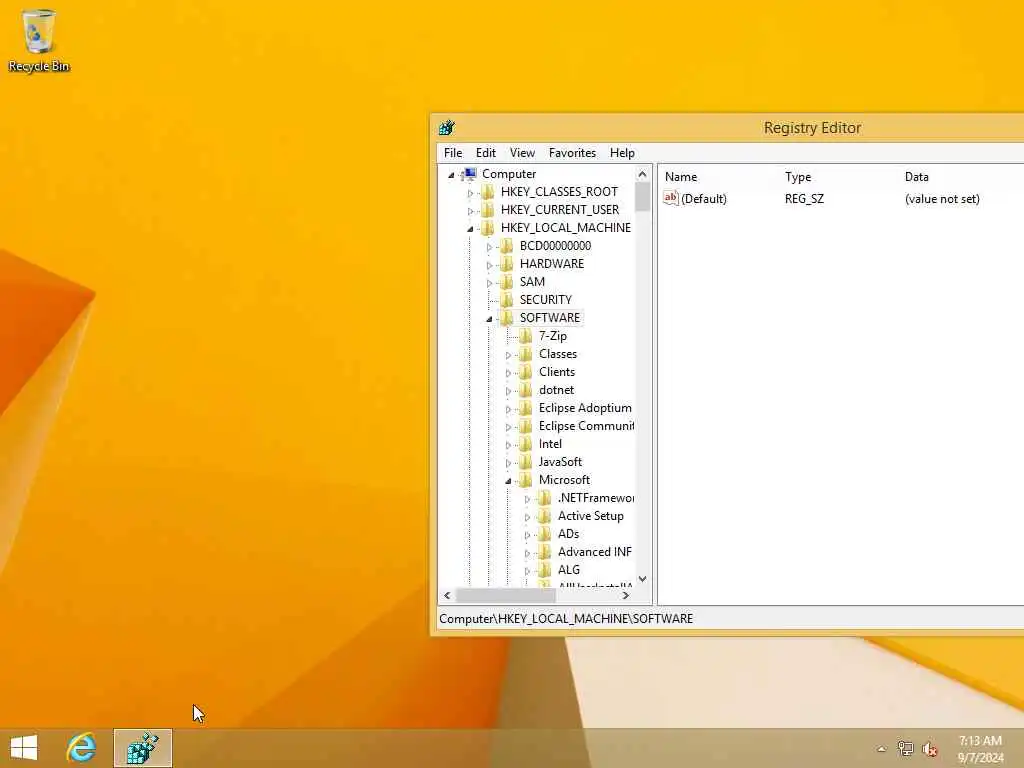The image size is (1024, 768).
Task: Click the HARDWARE folder icon
Action: pyautogui.click(x=507, y=264)
